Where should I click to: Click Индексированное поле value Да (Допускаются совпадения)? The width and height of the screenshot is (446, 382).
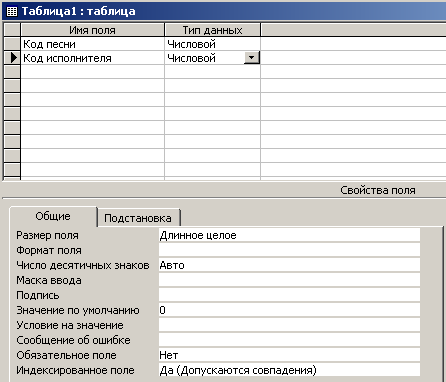289,370
